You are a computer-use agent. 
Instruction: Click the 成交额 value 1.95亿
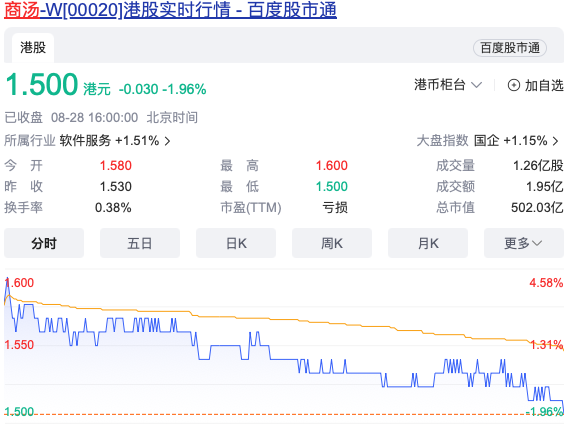pyautogui.click(x=545, y=186)
